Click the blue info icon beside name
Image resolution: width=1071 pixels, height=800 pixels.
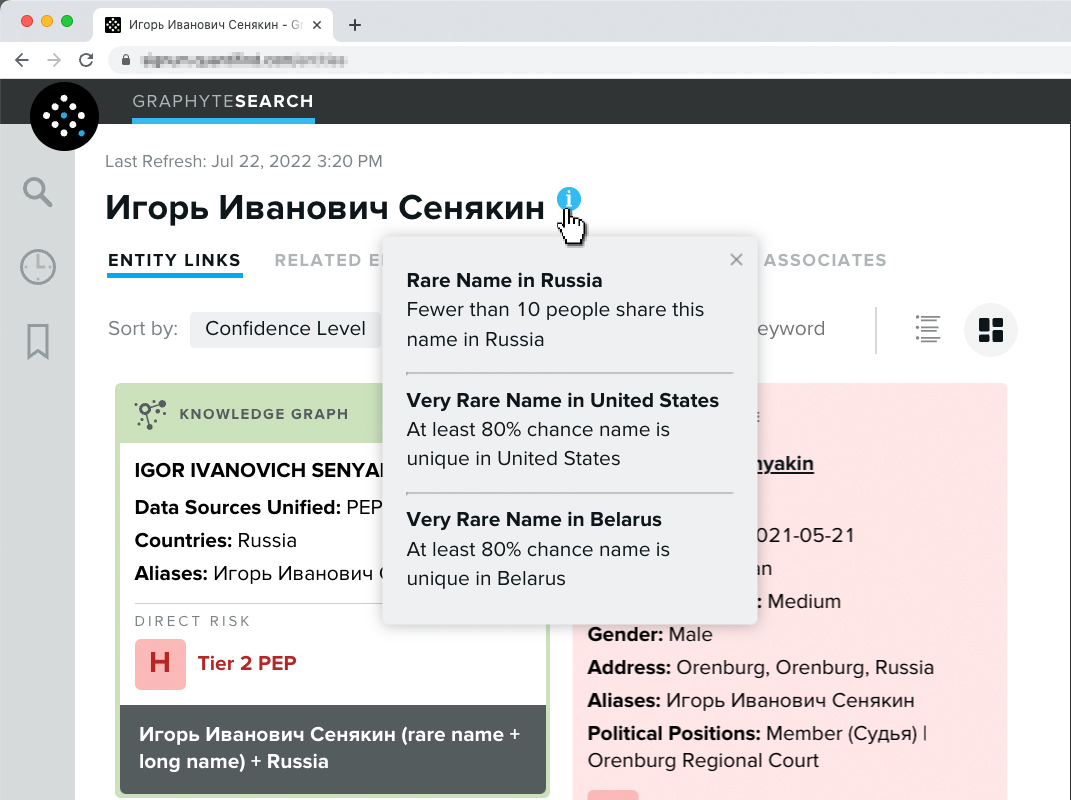569,199
